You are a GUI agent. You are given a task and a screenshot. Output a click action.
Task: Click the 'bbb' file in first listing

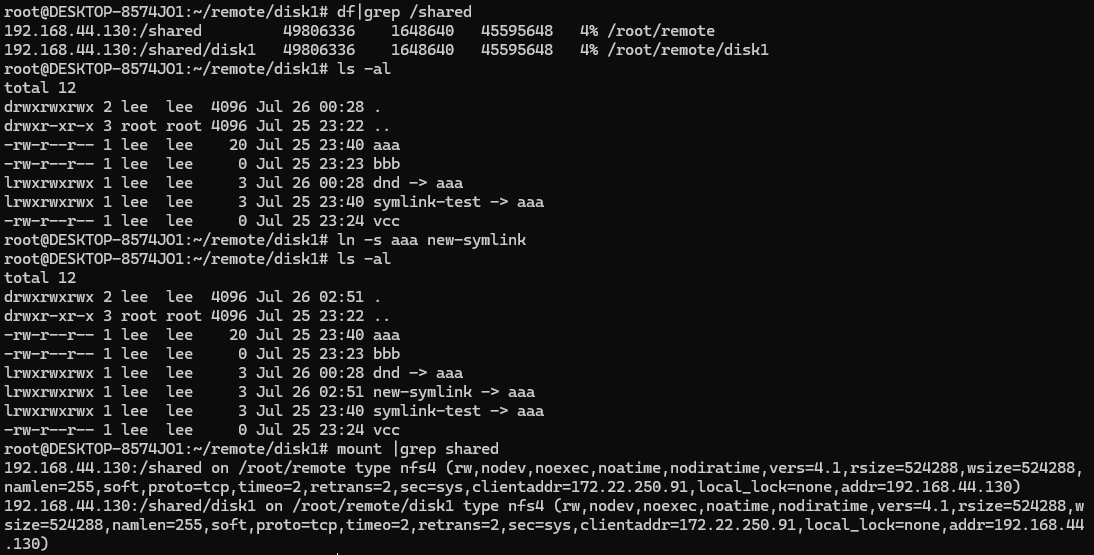point(387,164)
